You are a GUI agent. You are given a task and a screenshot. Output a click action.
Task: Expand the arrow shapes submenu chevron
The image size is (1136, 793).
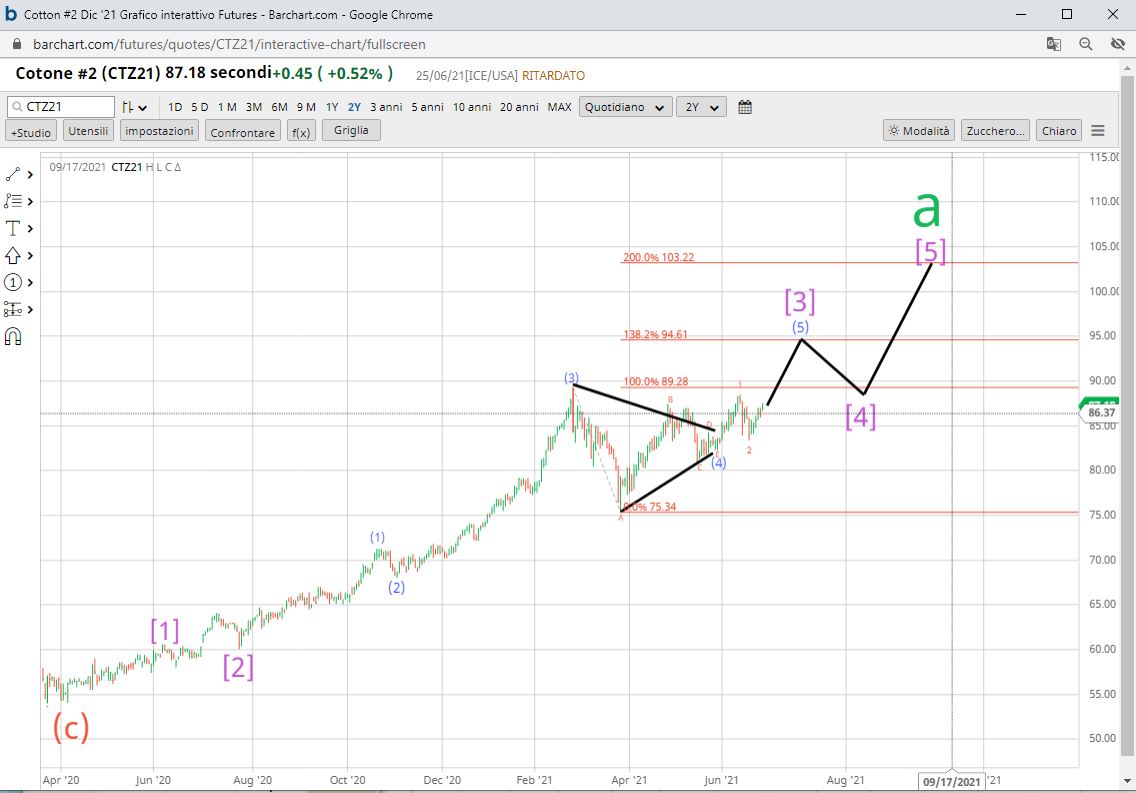click(x=30, y=256)
